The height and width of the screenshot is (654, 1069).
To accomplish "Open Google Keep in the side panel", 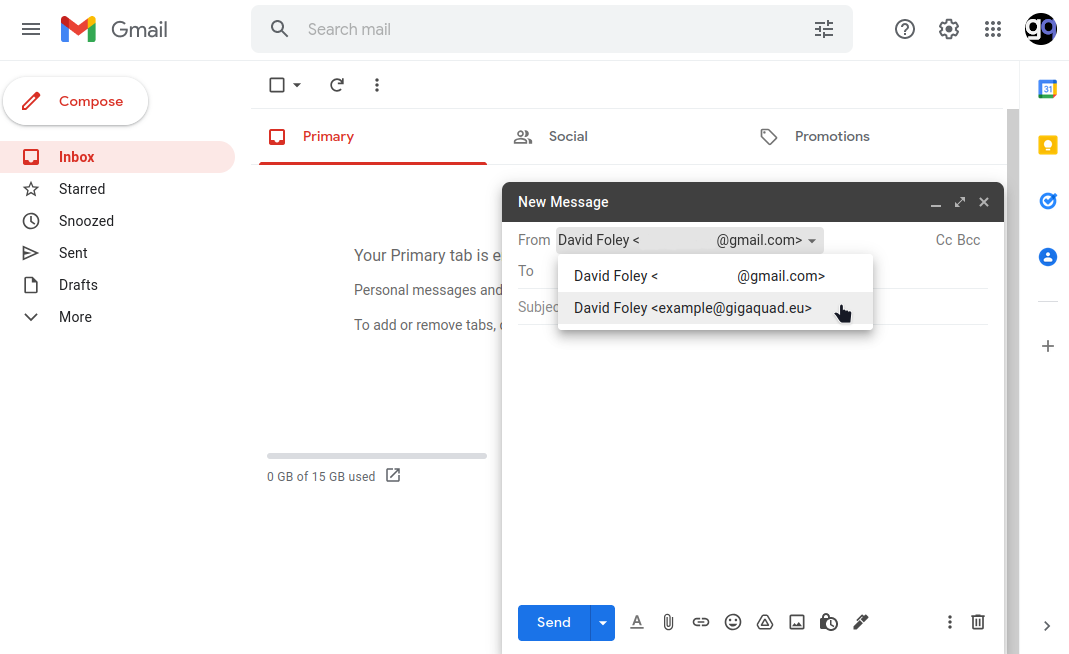I will pos(1047,145).
